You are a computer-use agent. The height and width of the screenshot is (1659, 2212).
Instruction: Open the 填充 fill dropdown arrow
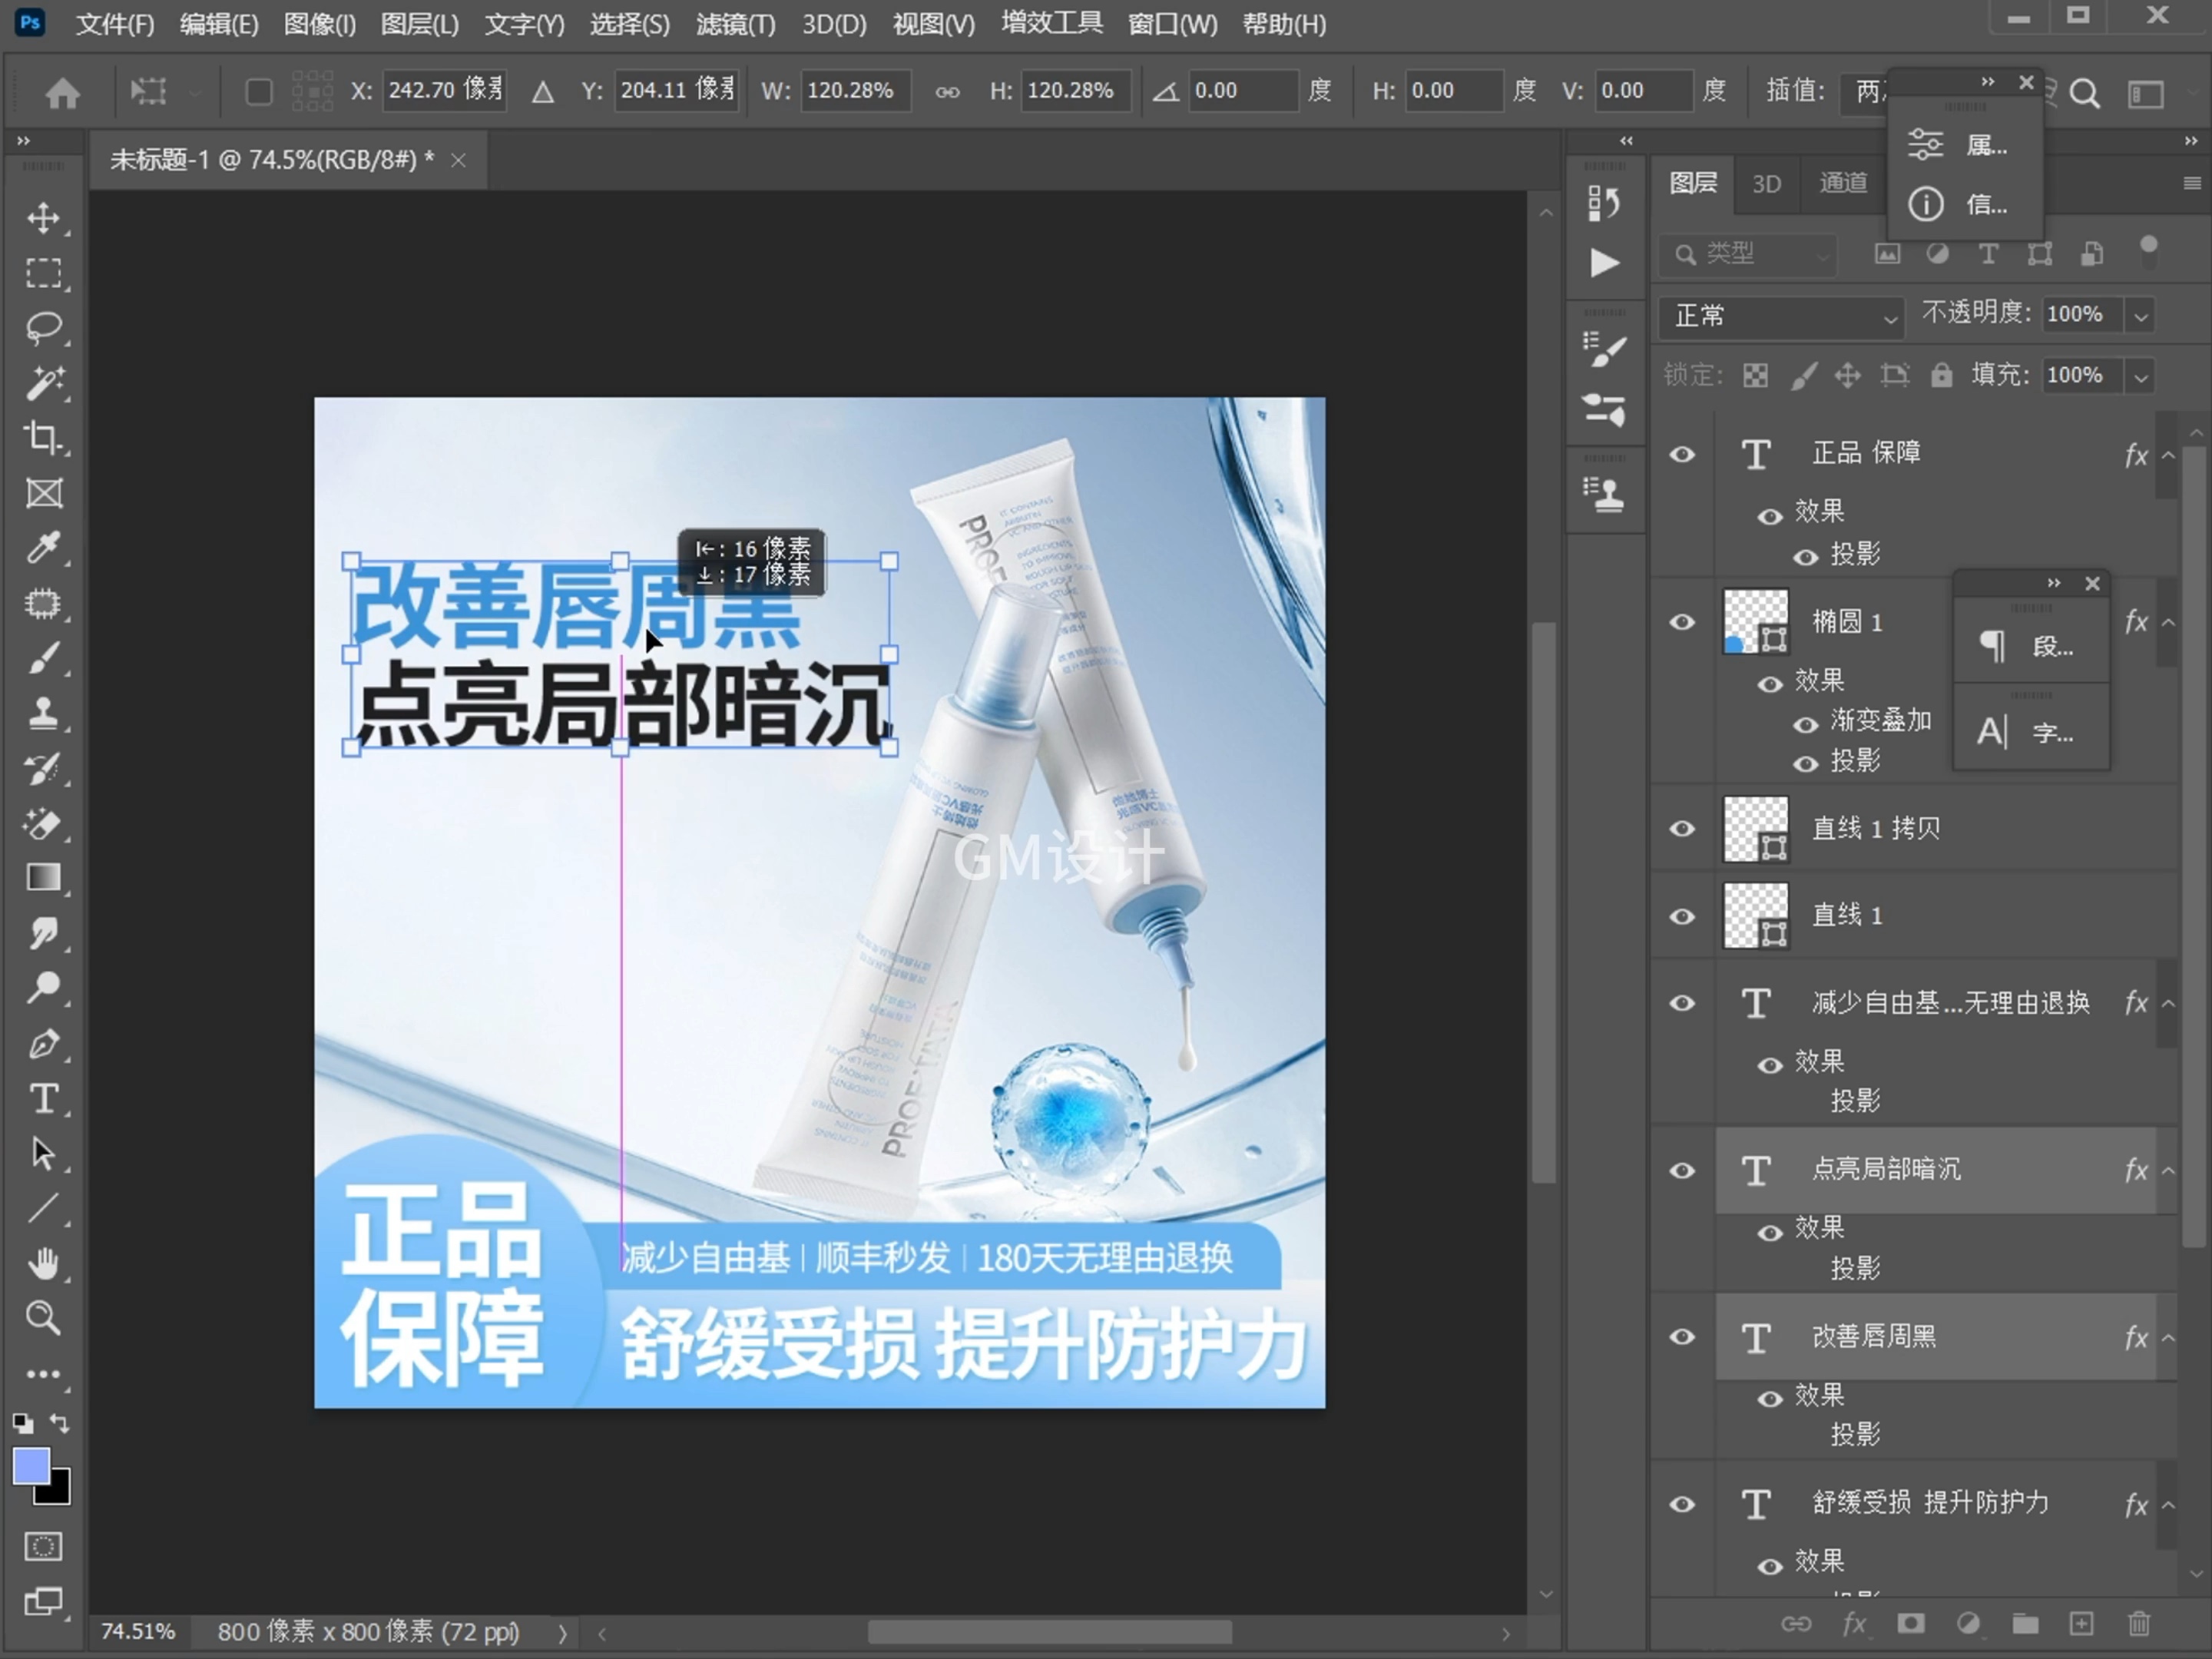2140,377
